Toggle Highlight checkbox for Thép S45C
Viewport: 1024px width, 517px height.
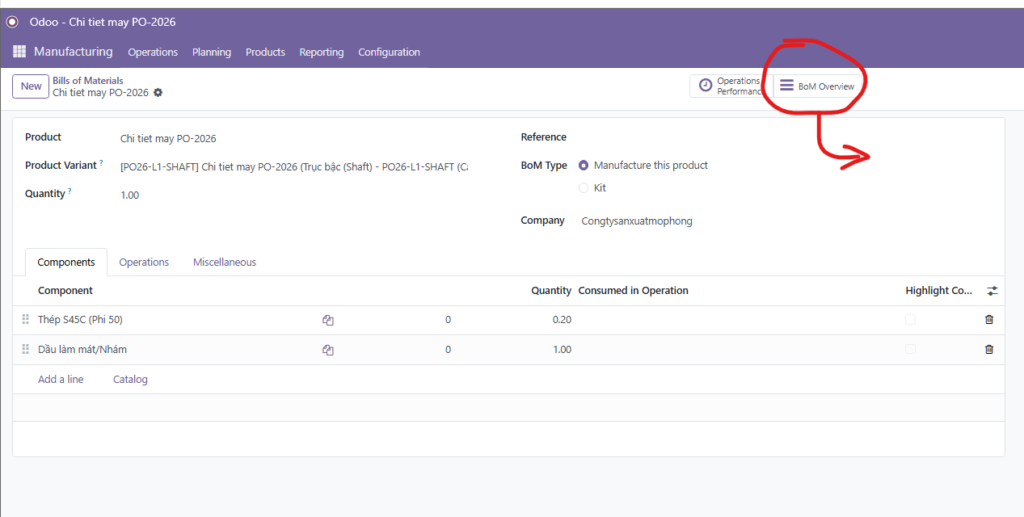(x=909, y=320)
